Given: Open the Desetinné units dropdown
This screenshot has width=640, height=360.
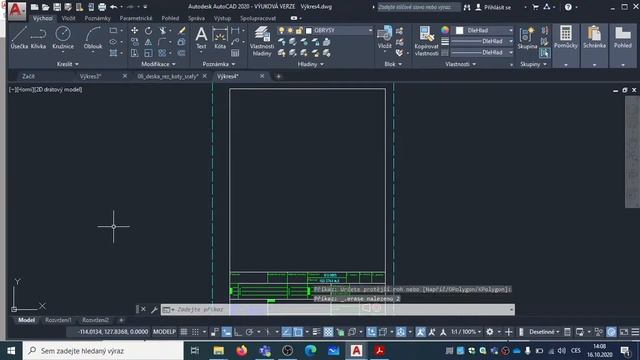Looking at the screenshot, I should click(x=544, y=332).
